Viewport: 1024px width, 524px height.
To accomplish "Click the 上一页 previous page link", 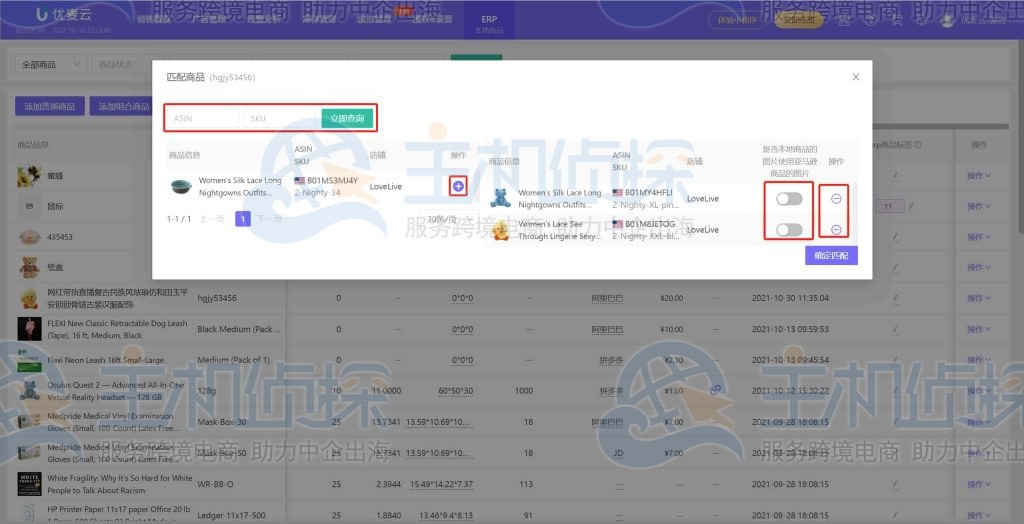I will click(212, 219).
